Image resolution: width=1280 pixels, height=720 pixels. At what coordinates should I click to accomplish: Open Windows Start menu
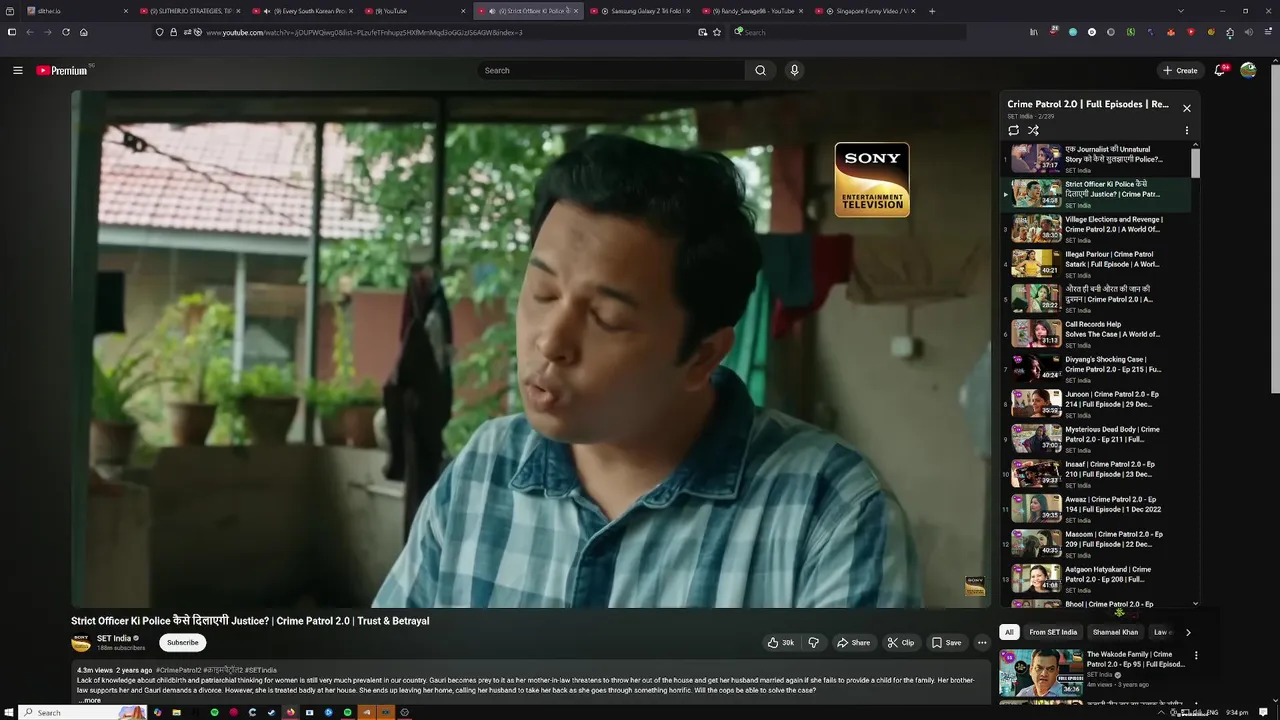pos(11,712)
